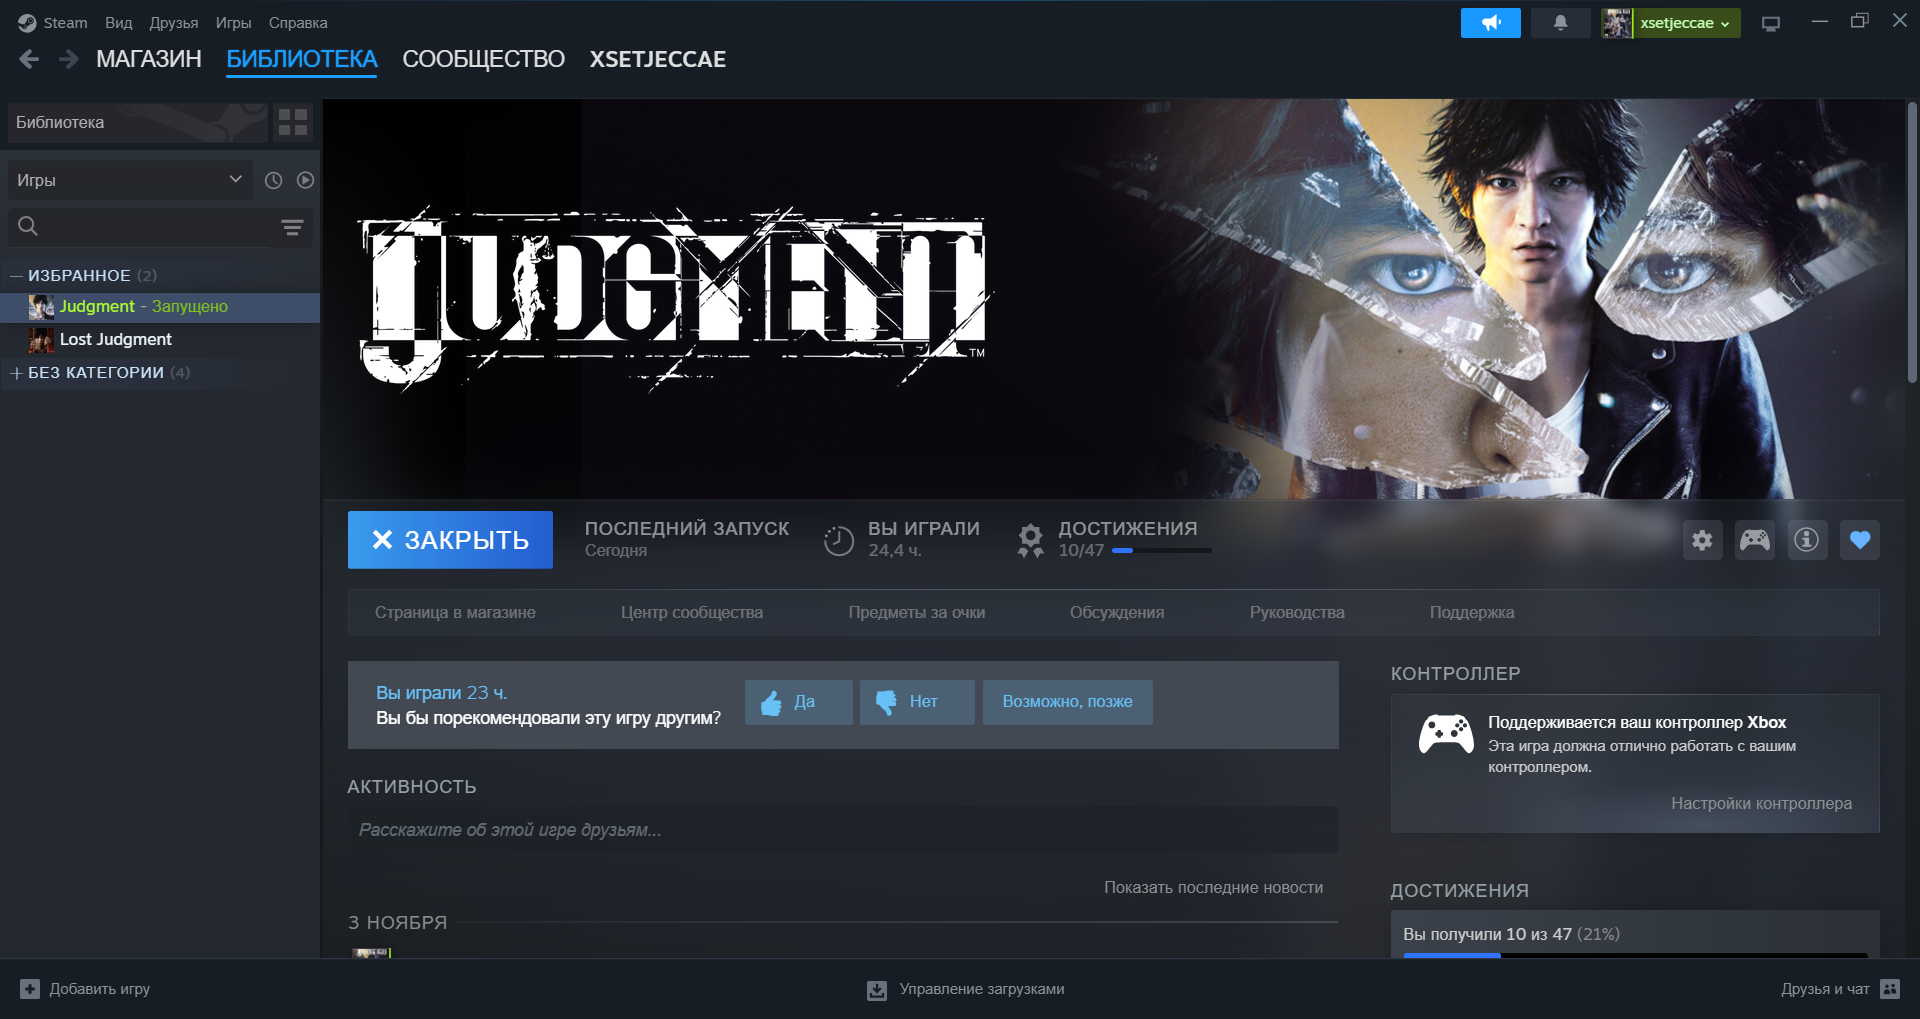Screen dimensions: 1920x1019
Task: Click the library search magnifier icon
Action: coord(28,227)
